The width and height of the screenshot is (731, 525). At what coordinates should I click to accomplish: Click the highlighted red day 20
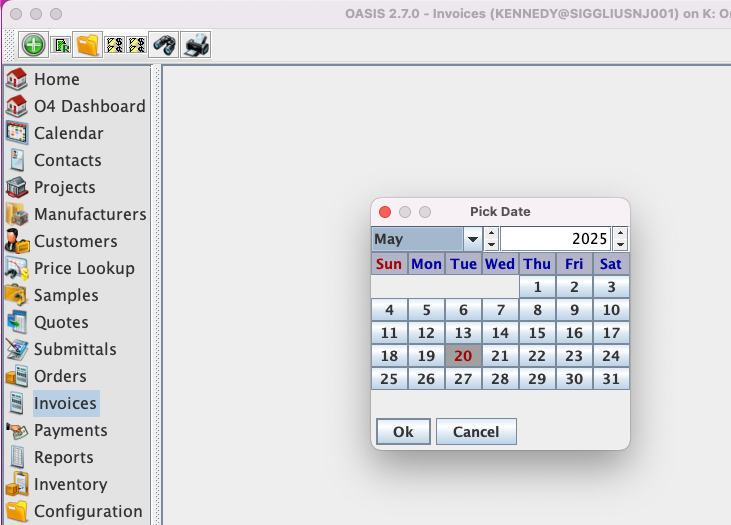pyautogui.click(x=463, y=356)
